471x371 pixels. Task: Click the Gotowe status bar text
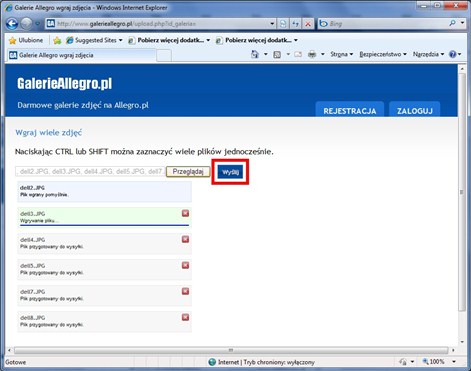point(16,362)
